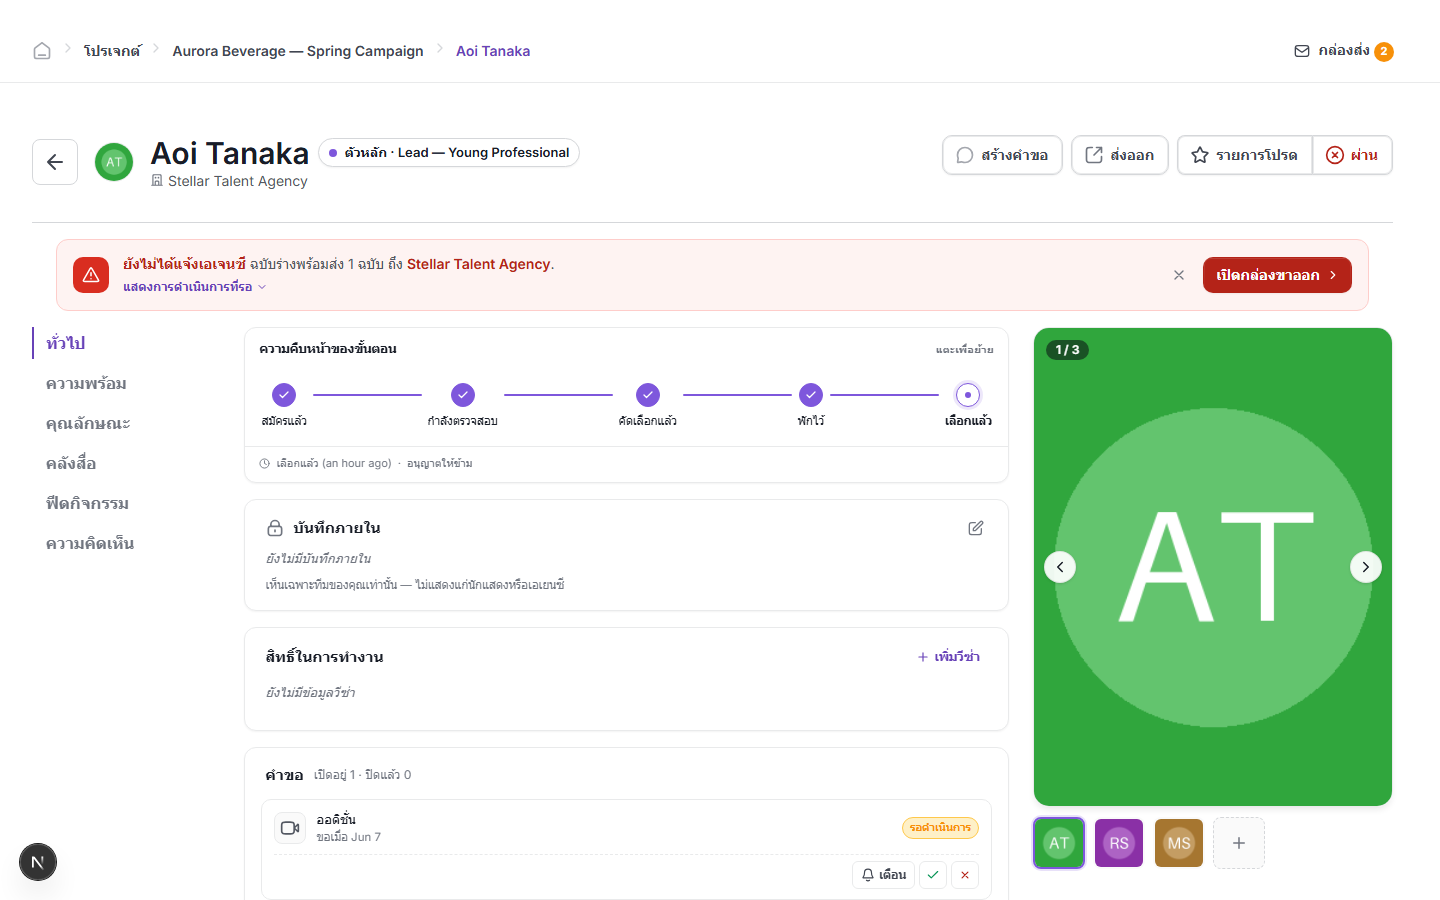The height and width of the screenshot is (900, 1440).
Task: Open the โปรเจกต์ breadcrumb link
Action: click(x=112, y=51)
